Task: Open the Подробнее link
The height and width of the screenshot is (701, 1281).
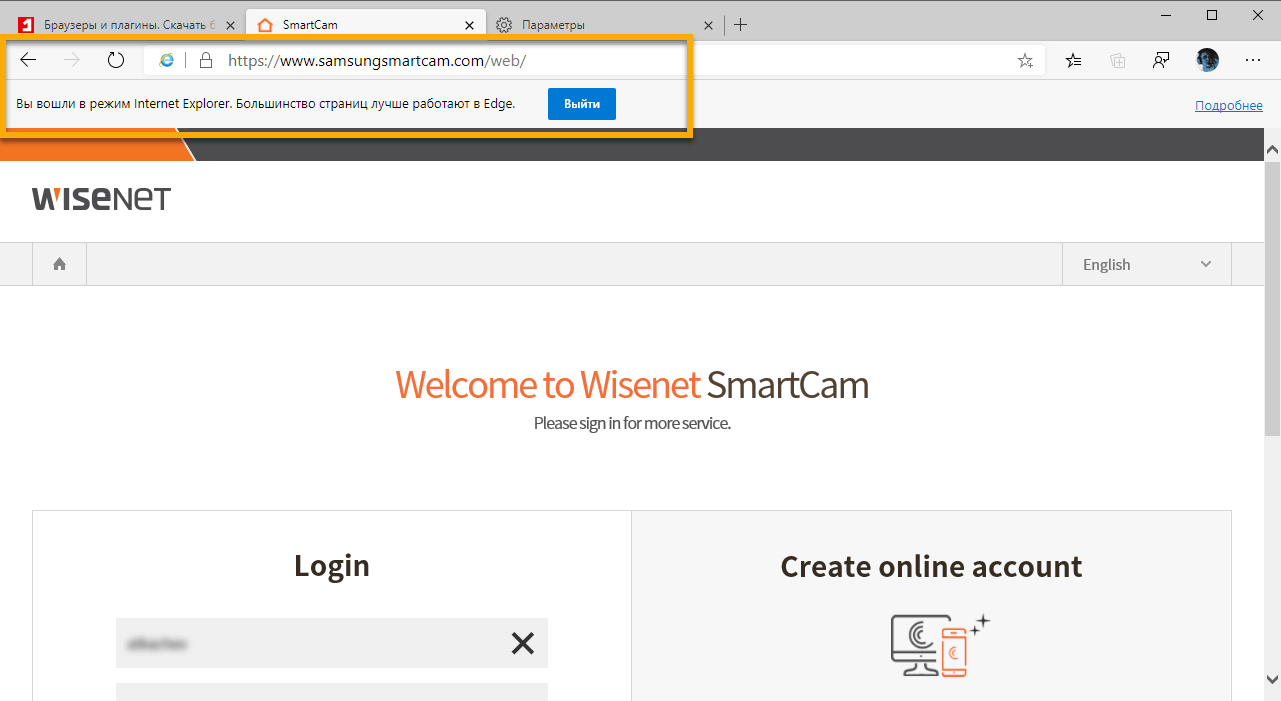Action: coord(1229,105)
